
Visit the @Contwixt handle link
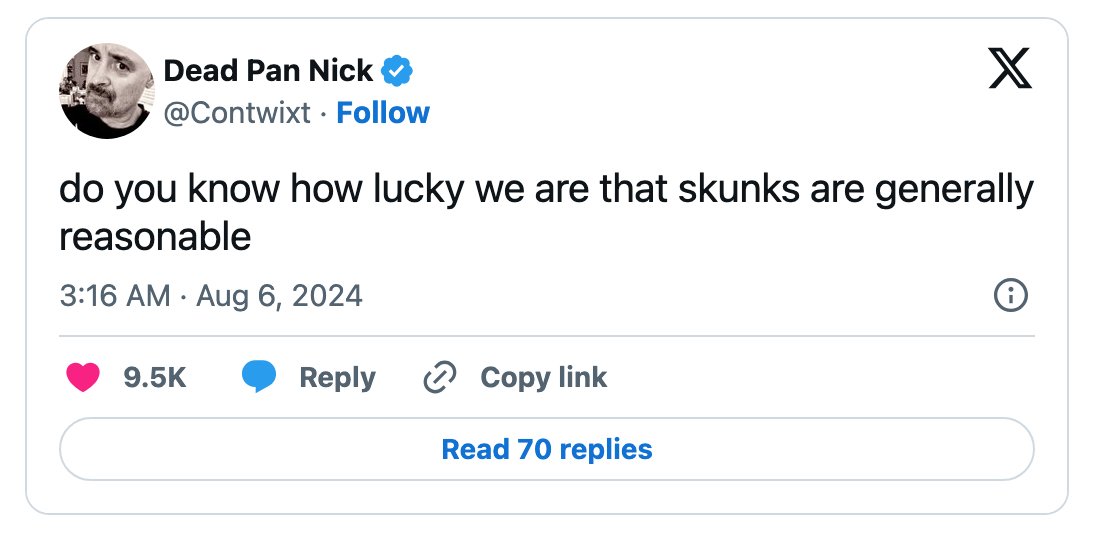tap(237, 113)
